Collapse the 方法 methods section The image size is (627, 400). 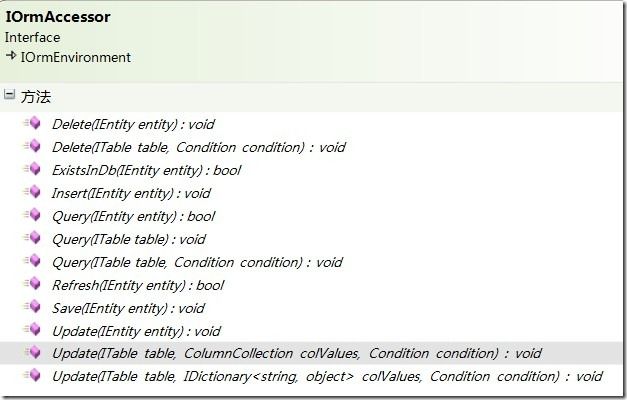[x=10, y=95]
